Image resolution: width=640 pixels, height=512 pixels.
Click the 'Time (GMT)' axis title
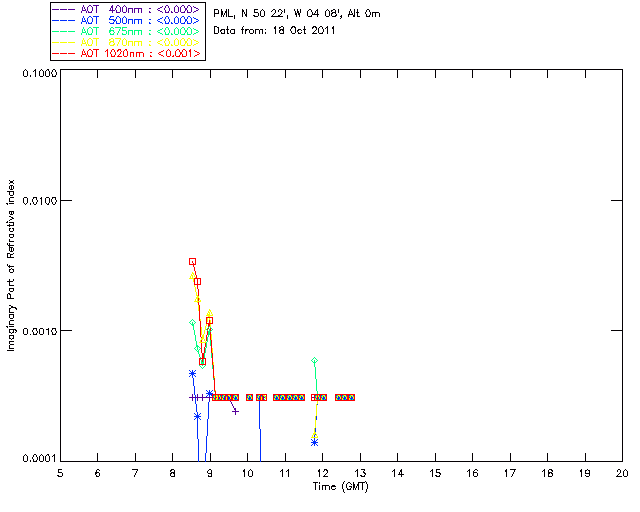[x=340, y=487]
